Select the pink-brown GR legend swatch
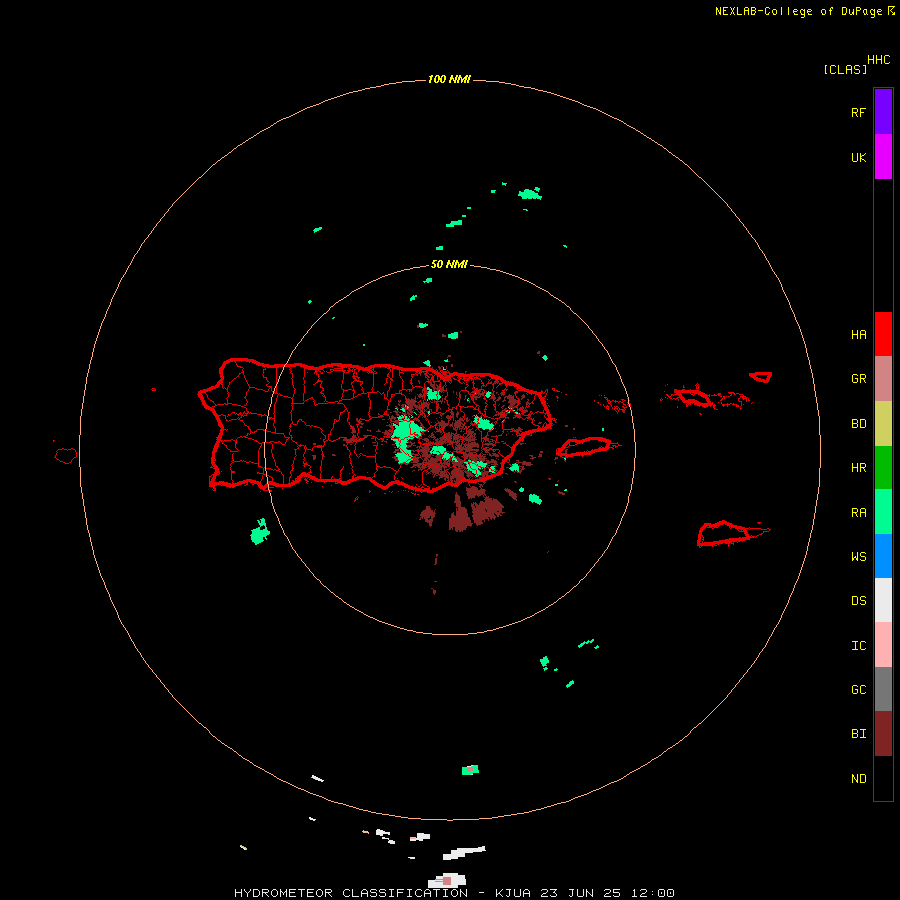The height and width of the screenshot is (900, 900). [883, 379]
